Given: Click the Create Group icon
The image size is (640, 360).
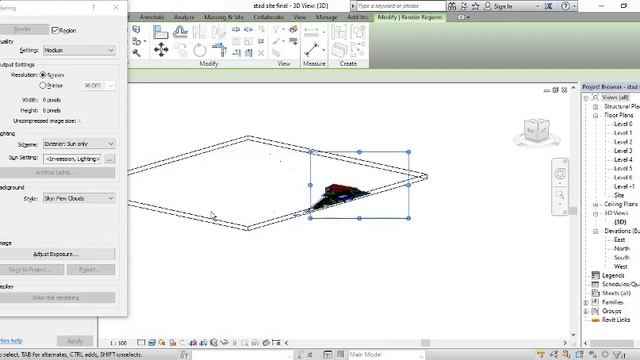Looking at the screenshot, I should point(358,32).
